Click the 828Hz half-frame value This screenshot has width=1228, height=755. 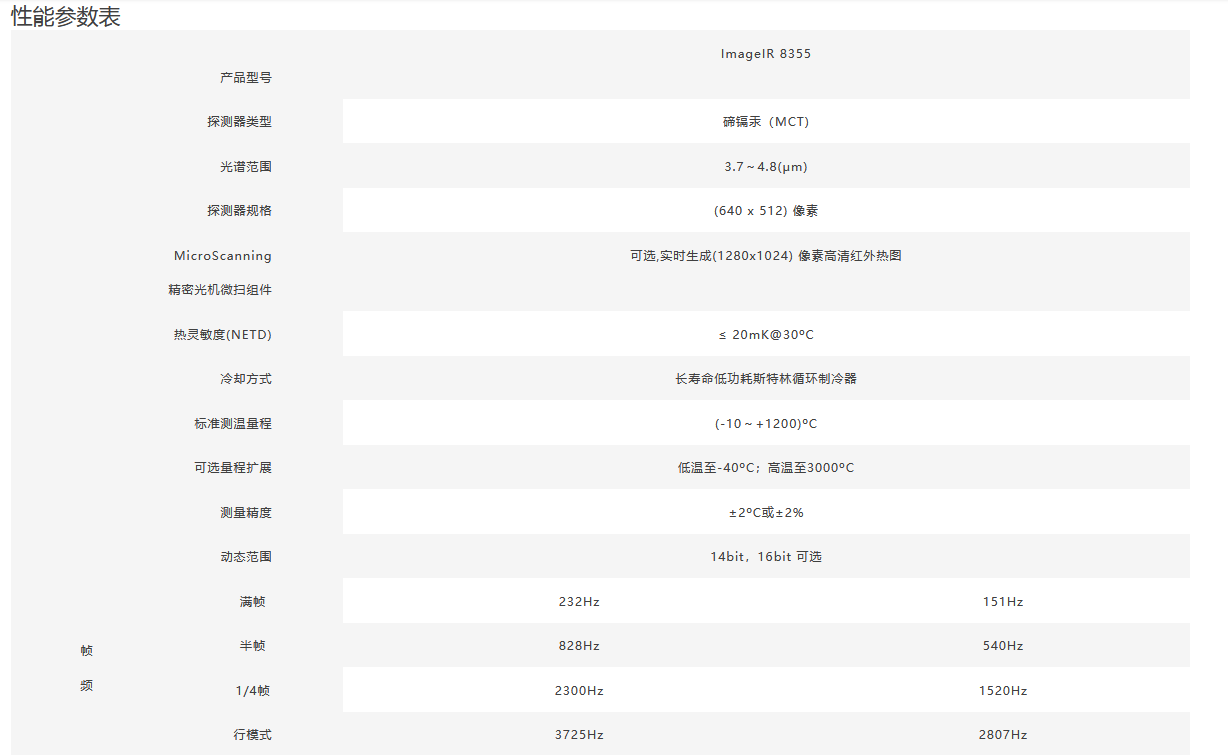pos(579,646)
